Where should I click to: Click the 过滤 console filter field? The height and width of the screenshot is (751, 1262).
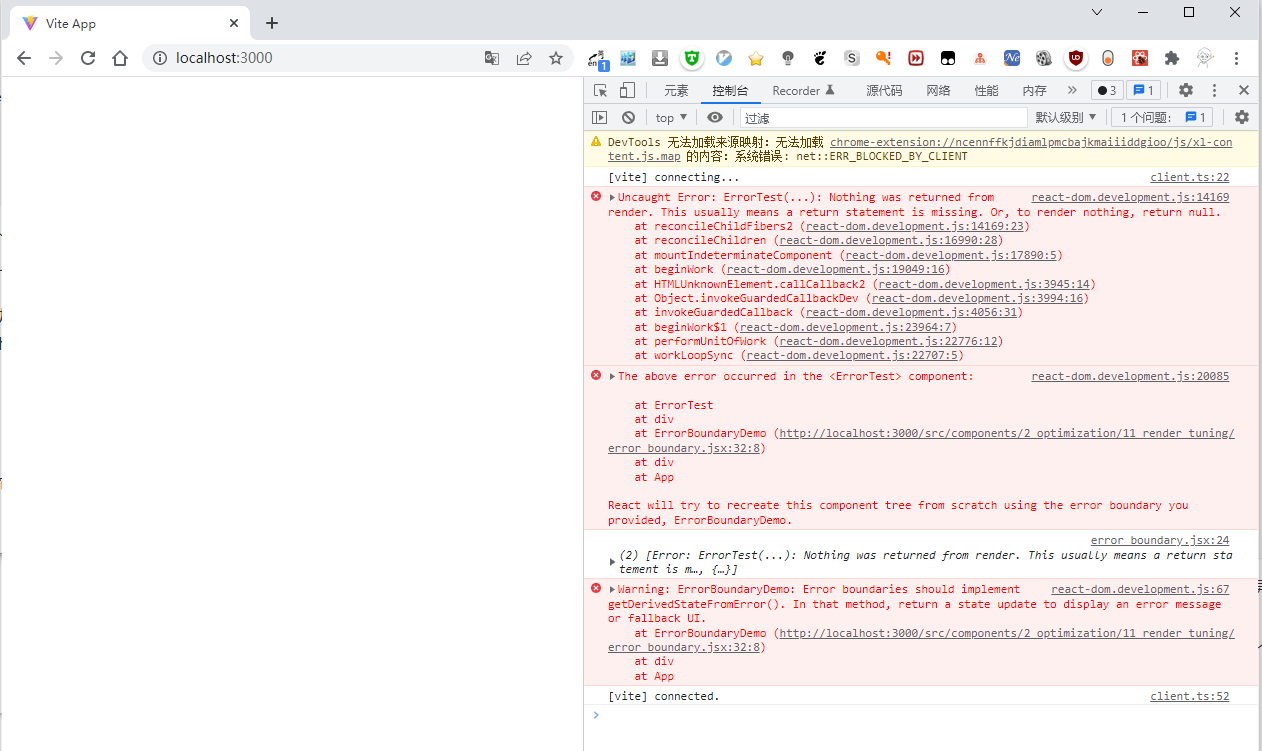pyautogui.click(x=880, y=117)
